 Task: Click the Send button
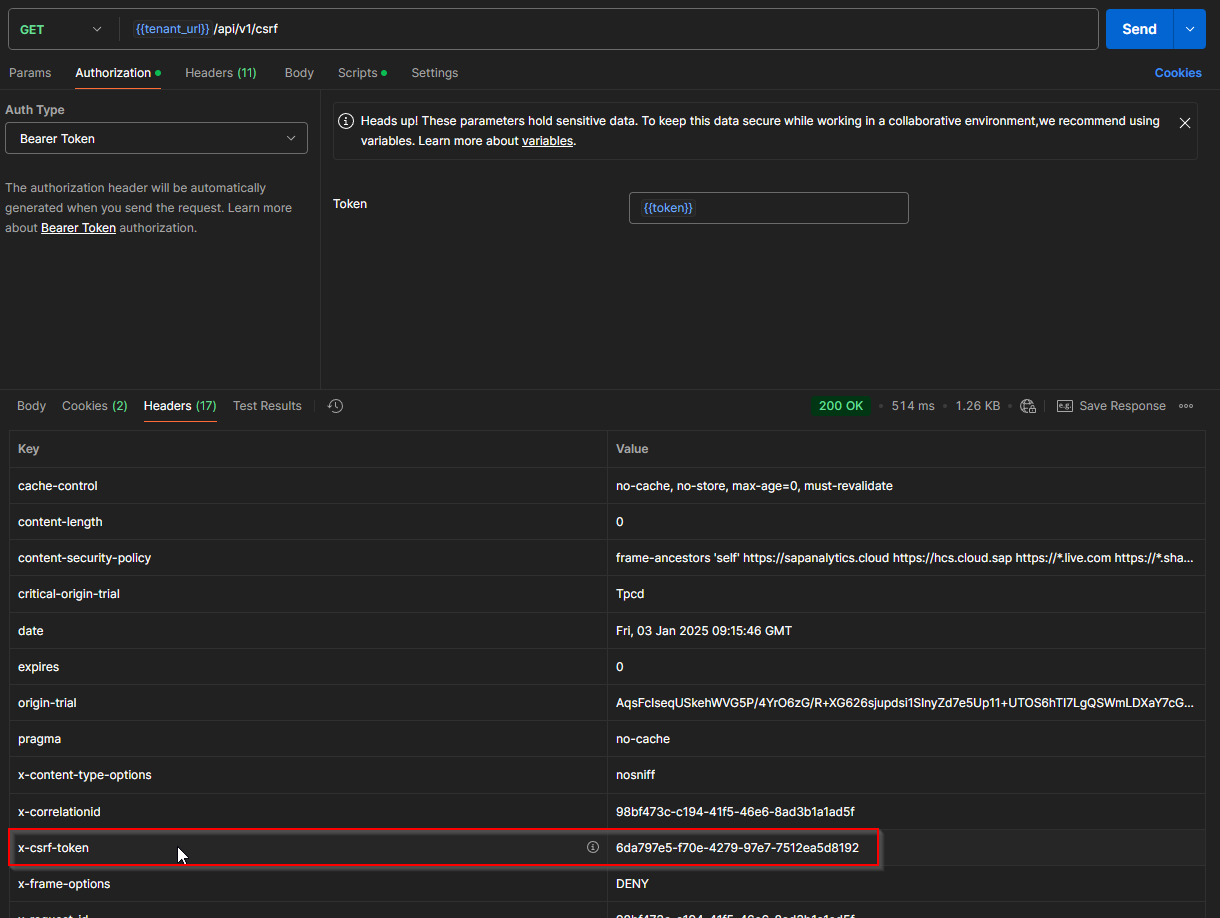(1139, 29)
